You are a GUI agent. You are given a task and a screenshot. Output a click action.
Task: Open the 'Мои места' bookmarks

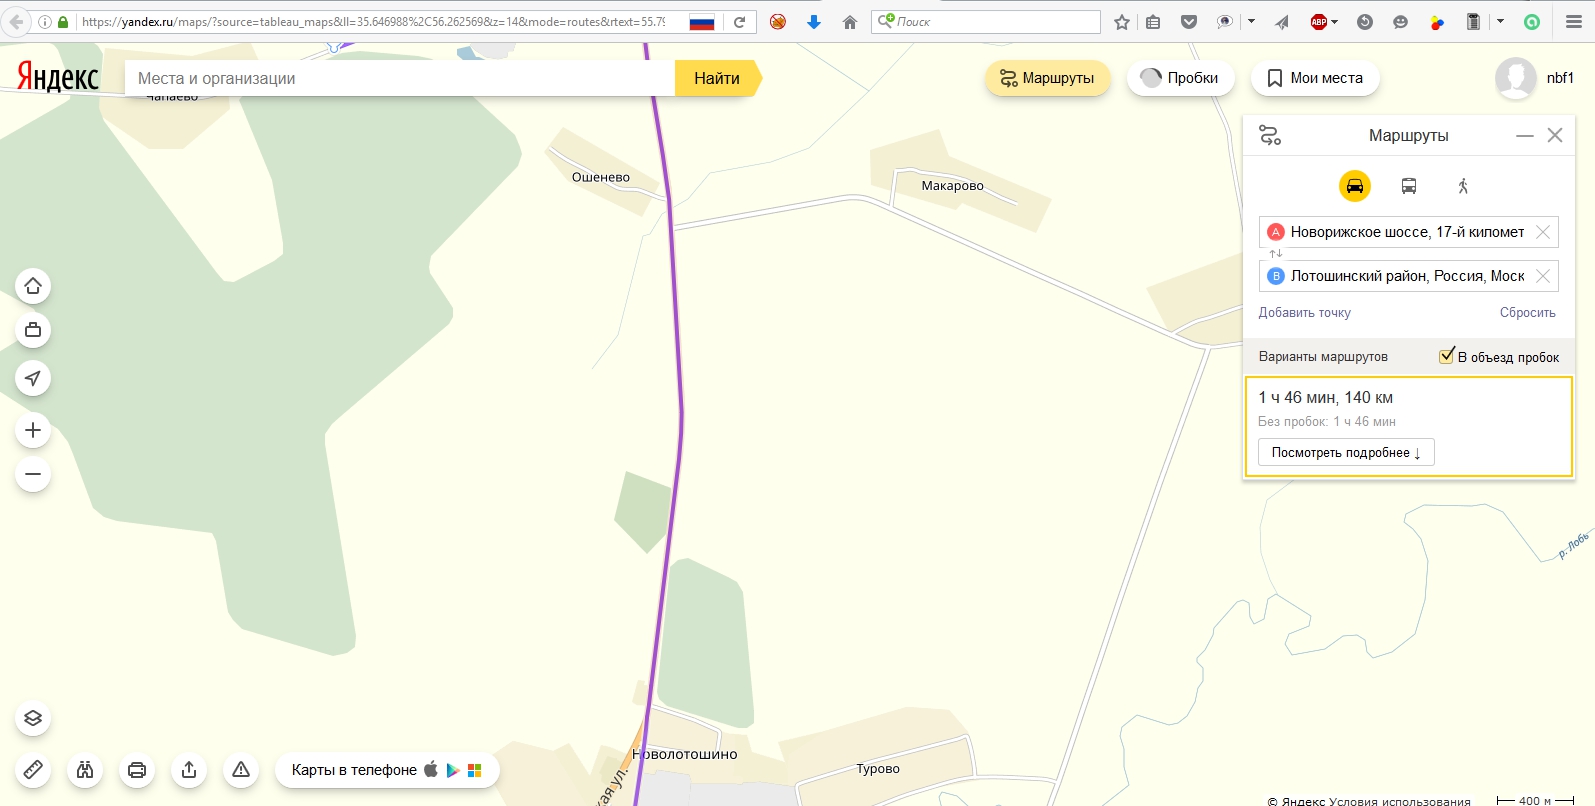(x=1314, y=78)
